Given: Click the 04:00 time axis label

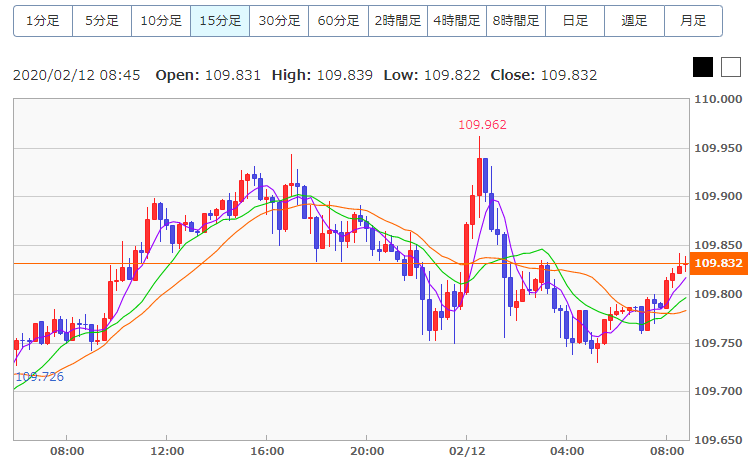Looking at the screenshot, I should 567,451.
